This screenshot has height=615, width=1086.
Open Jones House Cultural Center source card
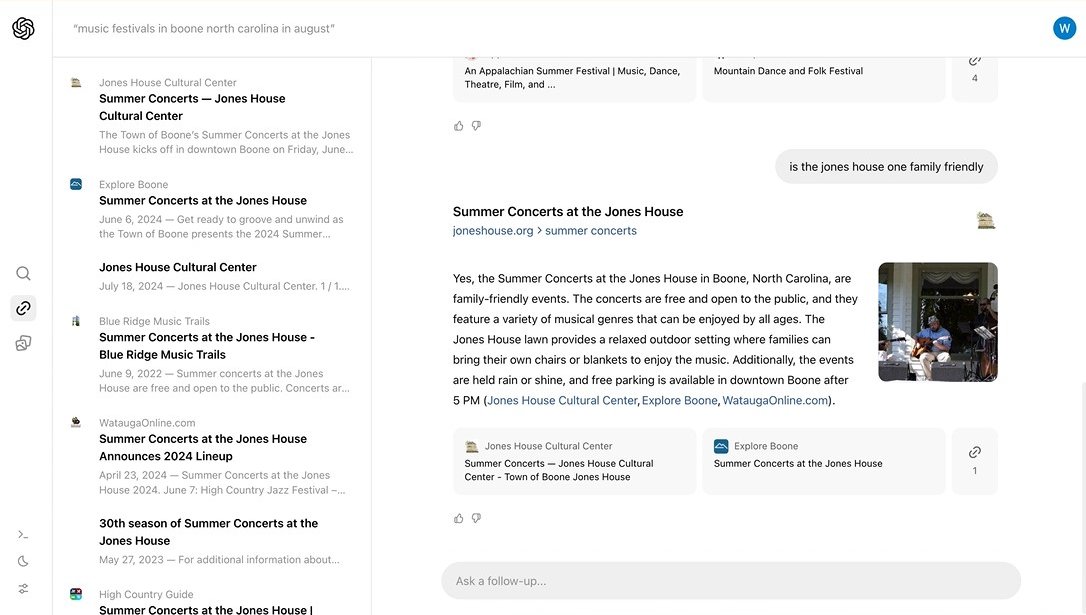(x=574, y=461)
